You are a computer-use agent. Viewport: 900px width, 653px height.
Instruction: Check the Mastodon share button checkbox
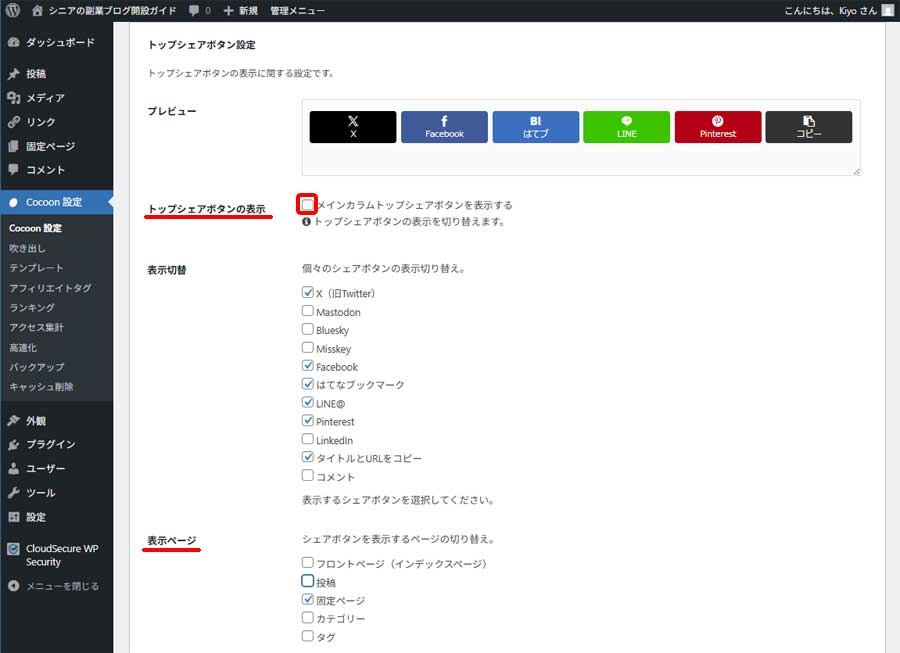(308, 311)
